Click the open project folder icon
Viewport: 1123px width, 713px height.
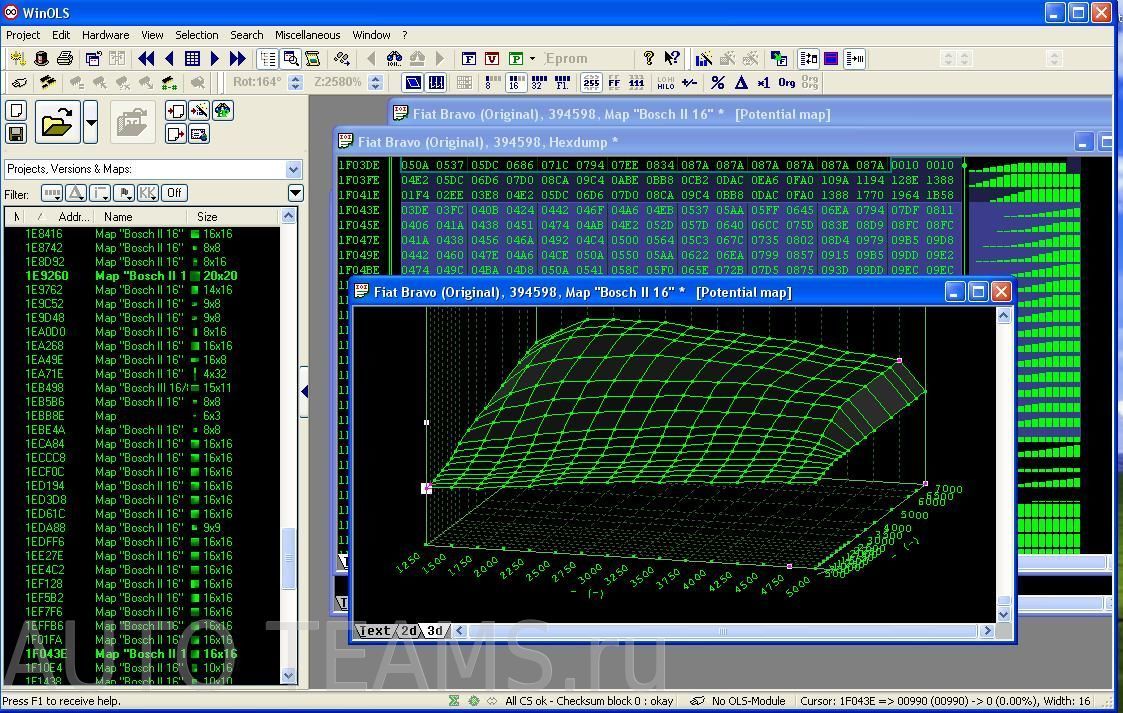click(57, 123)
